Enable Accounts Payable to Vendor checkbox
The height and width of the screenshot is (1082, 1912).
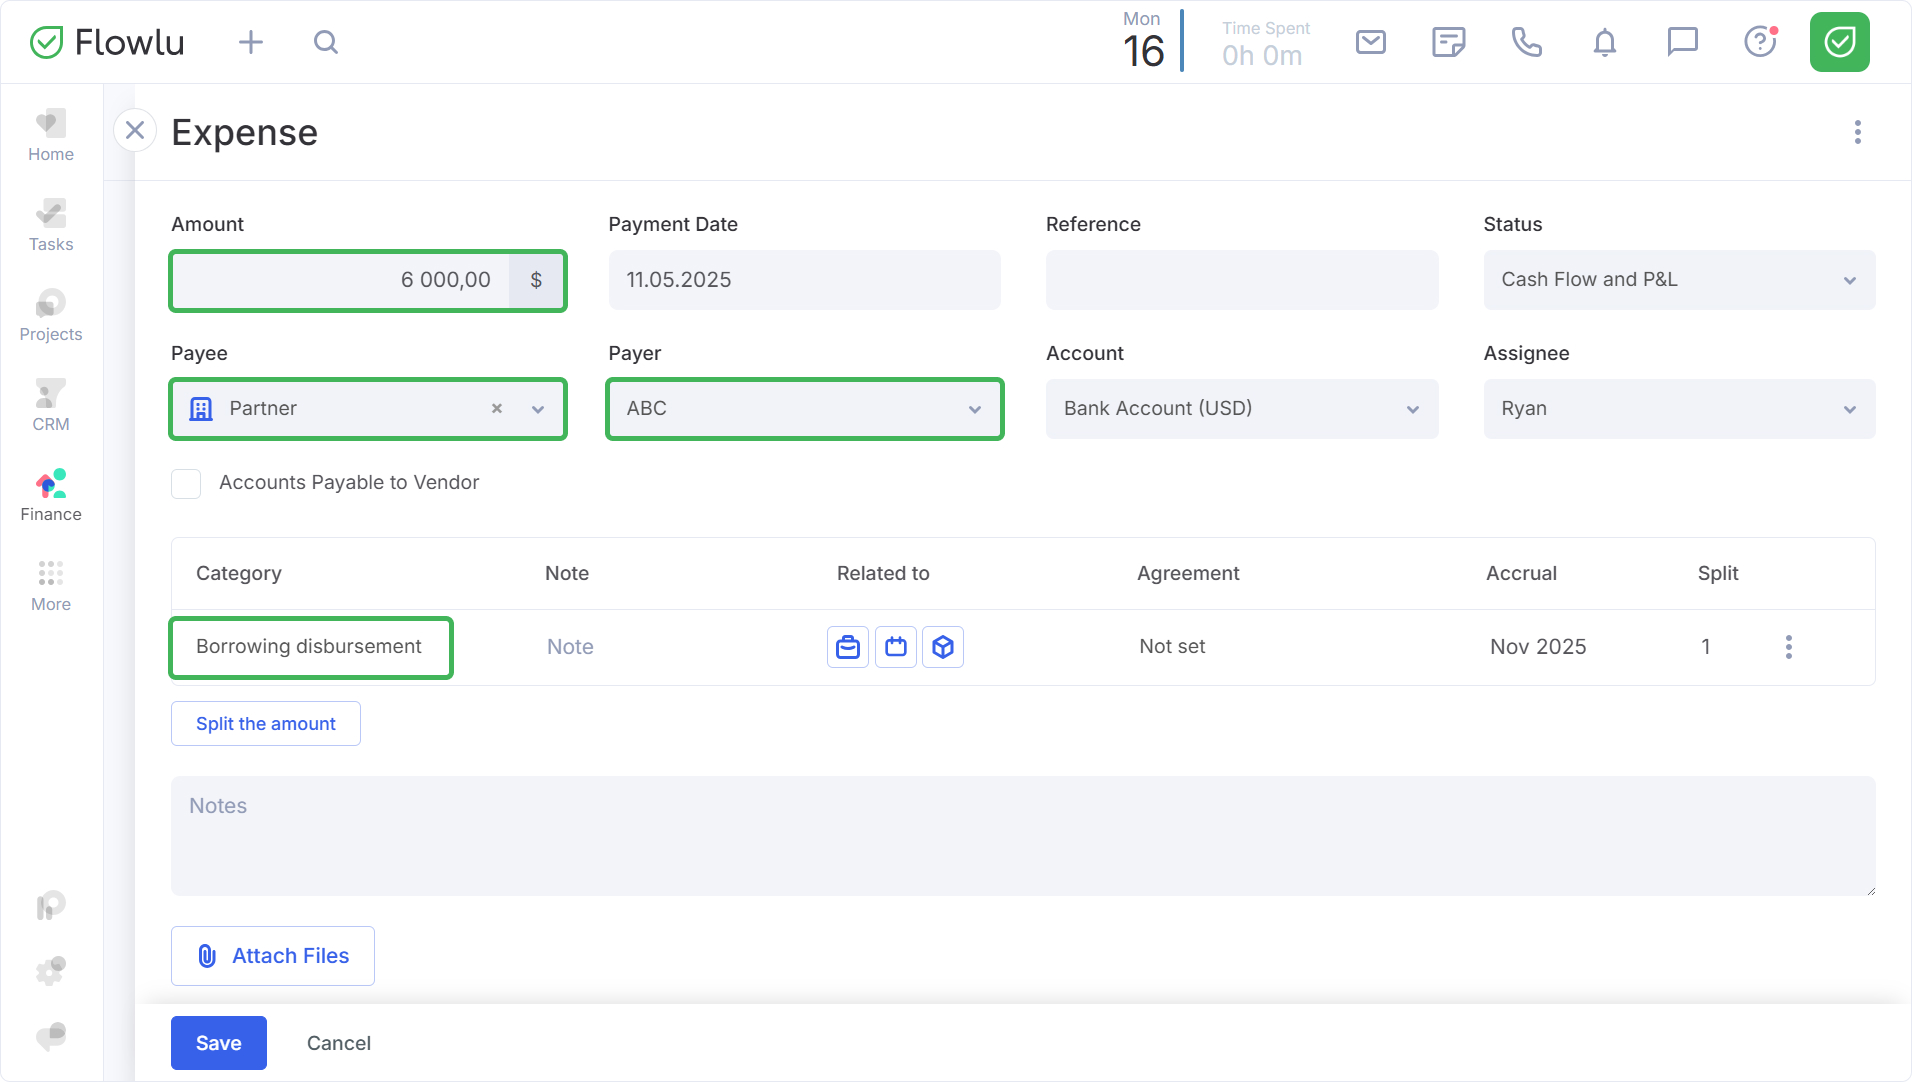pos(186,483)
